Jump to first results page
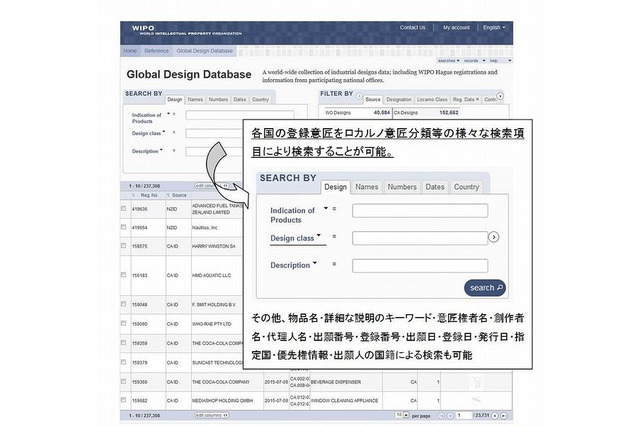 [441, 415]
